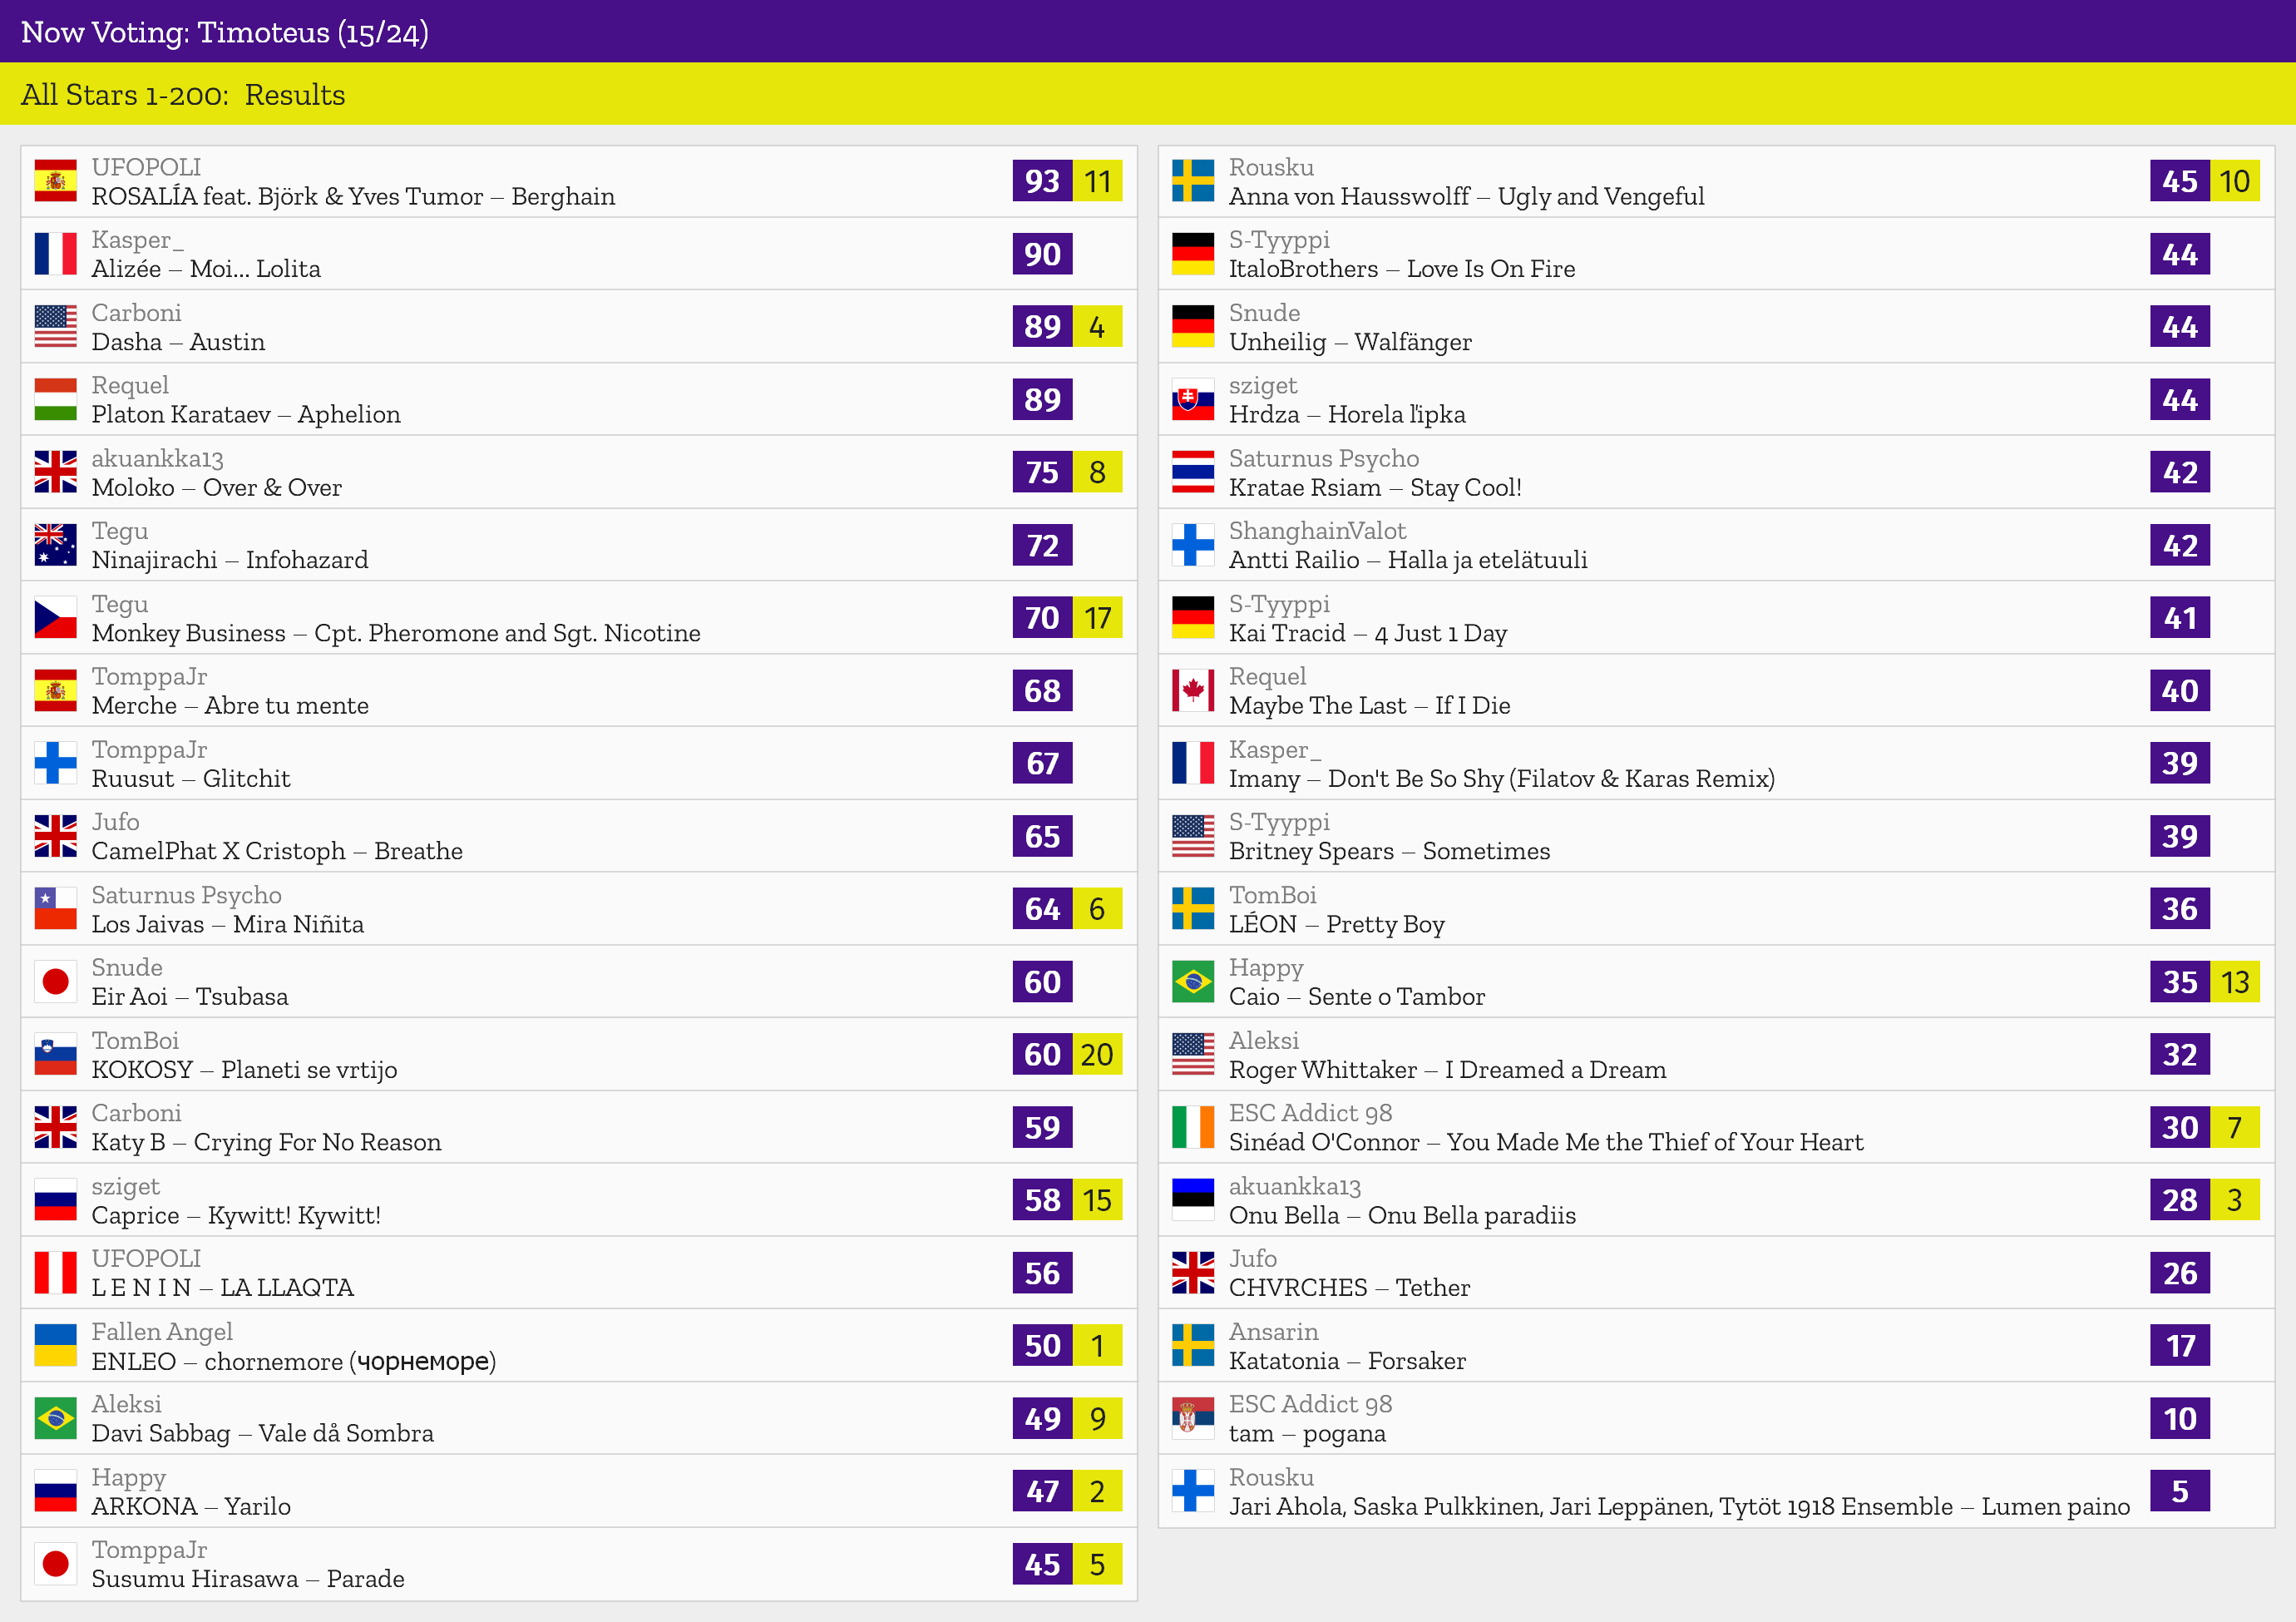This screenshot has height=1622, width=2296.
Task: Select the Thailand flag beside Kratae Rsiam
Action: coord(1193,472)
